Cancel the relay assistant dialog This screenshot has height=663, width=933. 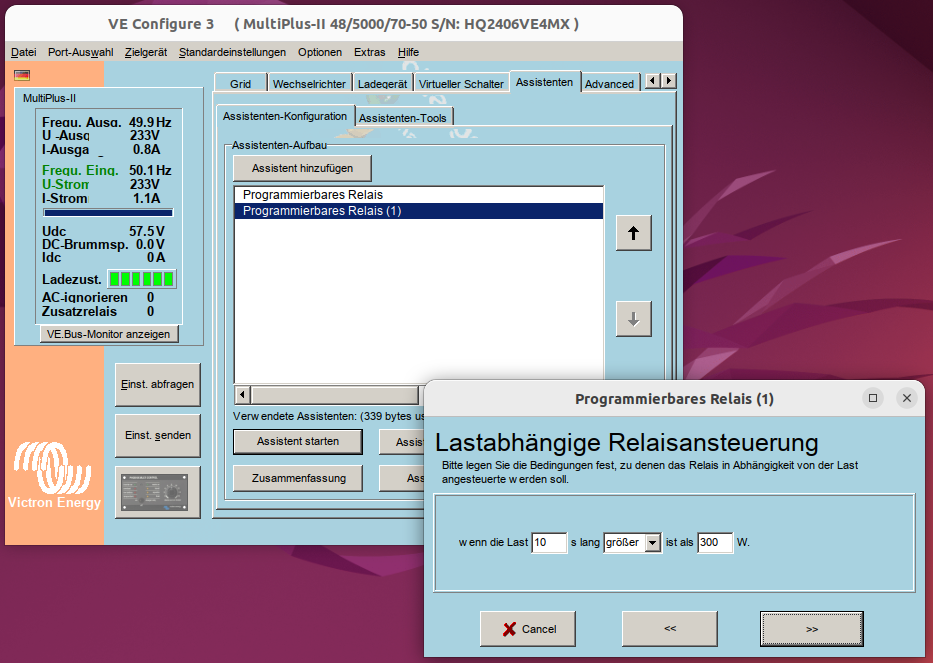click(528, 629)
